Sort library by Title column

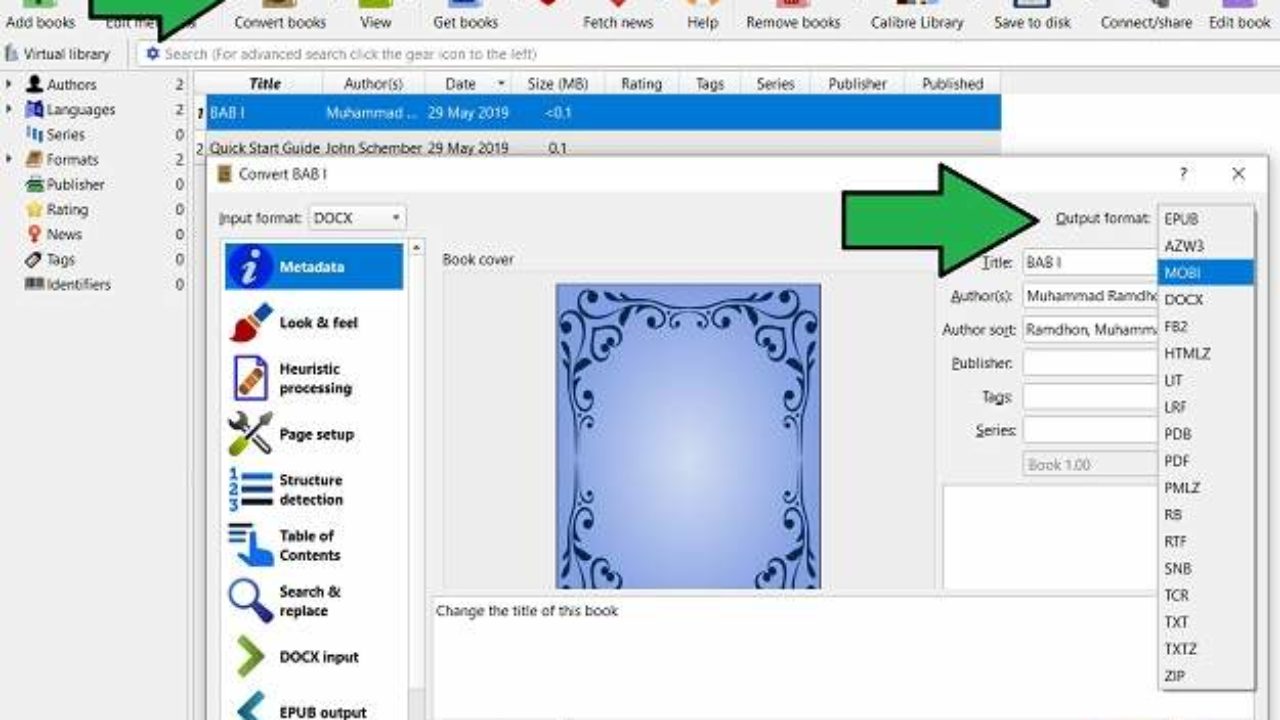point(264,84)
